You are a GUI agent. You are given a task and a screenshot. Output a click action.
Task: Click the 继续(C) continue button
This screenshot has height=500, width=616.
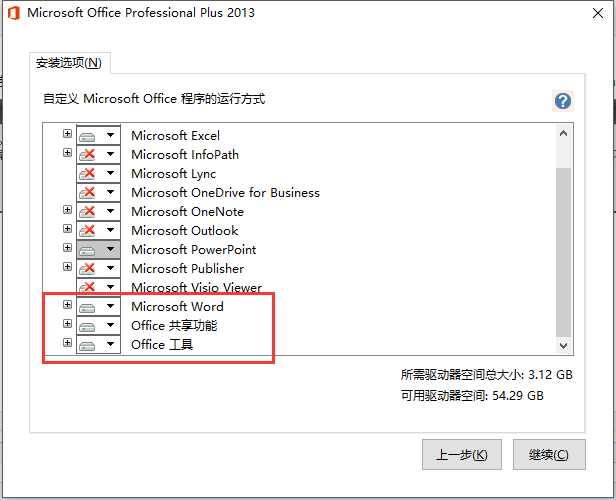(549, 454)
